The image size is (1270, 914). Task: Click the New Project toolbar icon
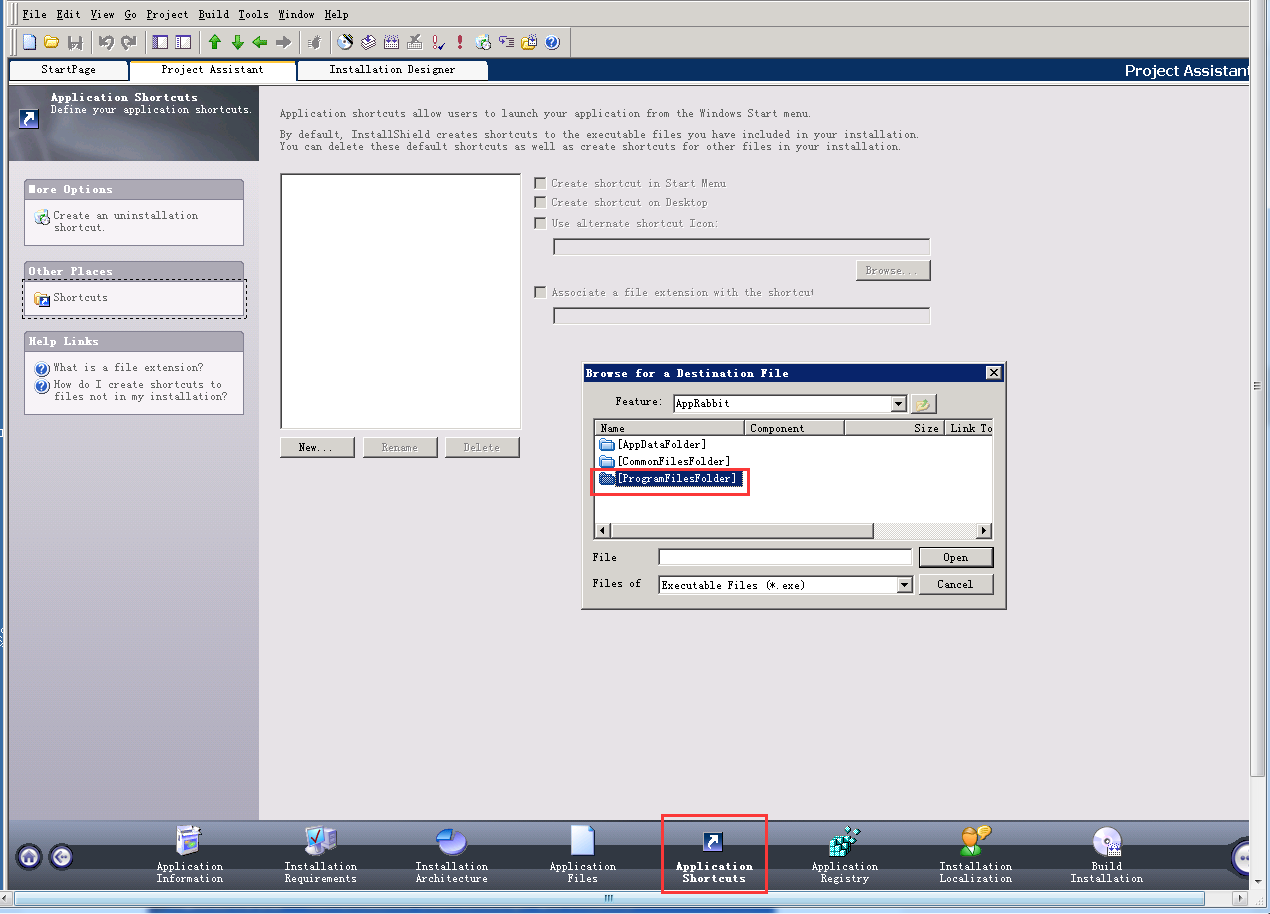(x=30, y=42)
